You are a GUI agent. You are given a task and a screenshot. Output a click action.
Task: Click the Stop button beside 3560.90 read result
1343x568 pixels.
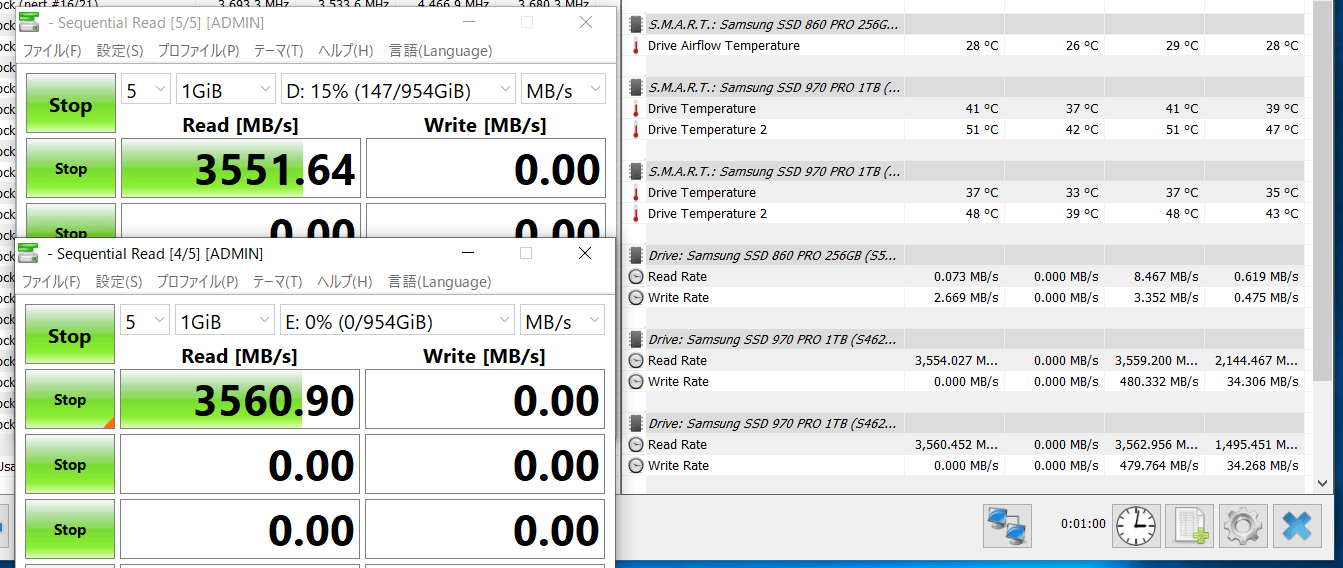(69, 399)
